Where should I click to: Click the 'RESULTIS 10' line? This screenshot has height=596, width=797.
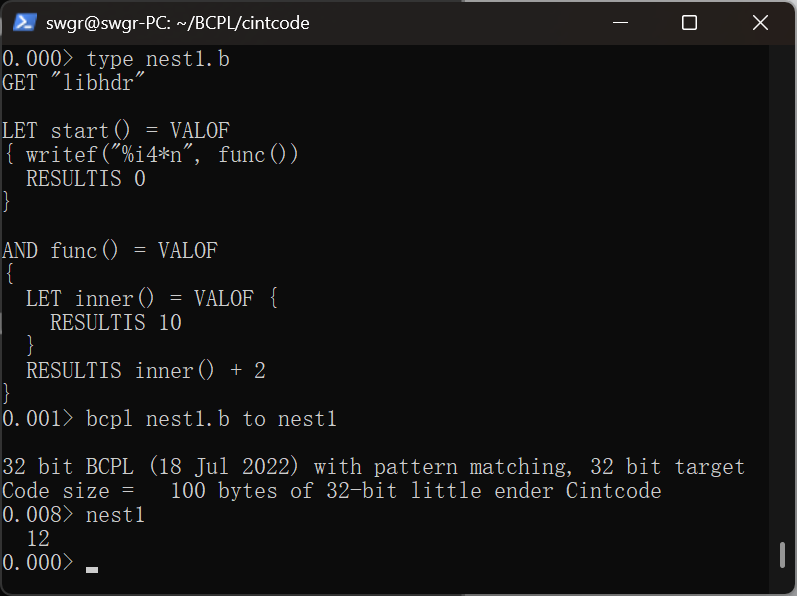(x=116, y=323)
